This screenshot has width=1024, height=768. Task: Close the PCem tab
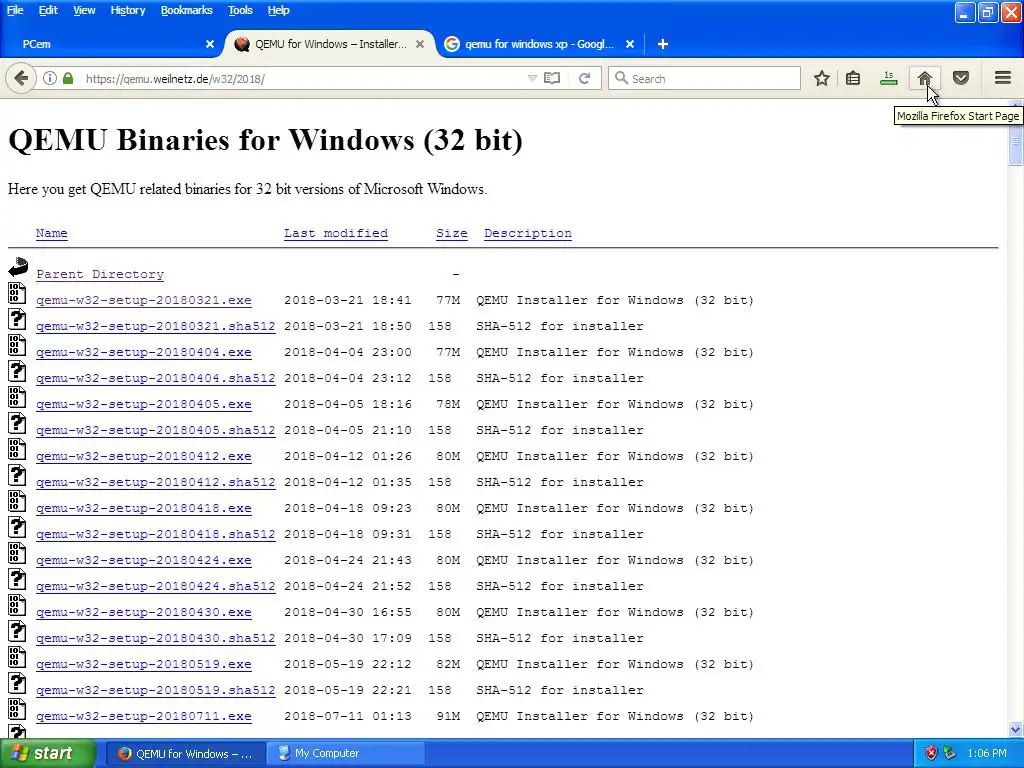click(x=210, y=44)
